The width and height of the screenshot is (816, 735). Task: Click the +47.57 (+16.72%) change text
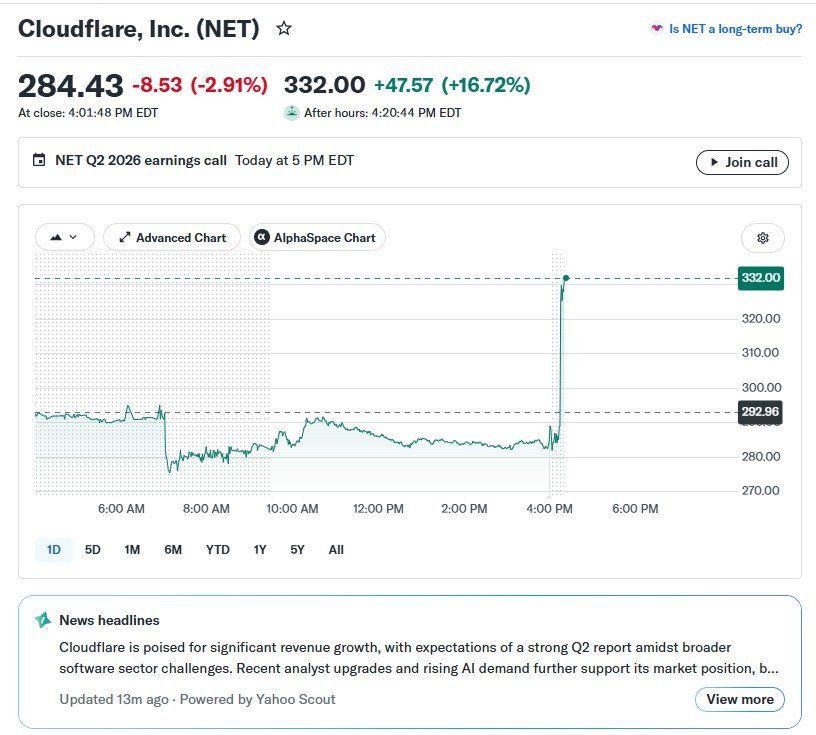452,85
